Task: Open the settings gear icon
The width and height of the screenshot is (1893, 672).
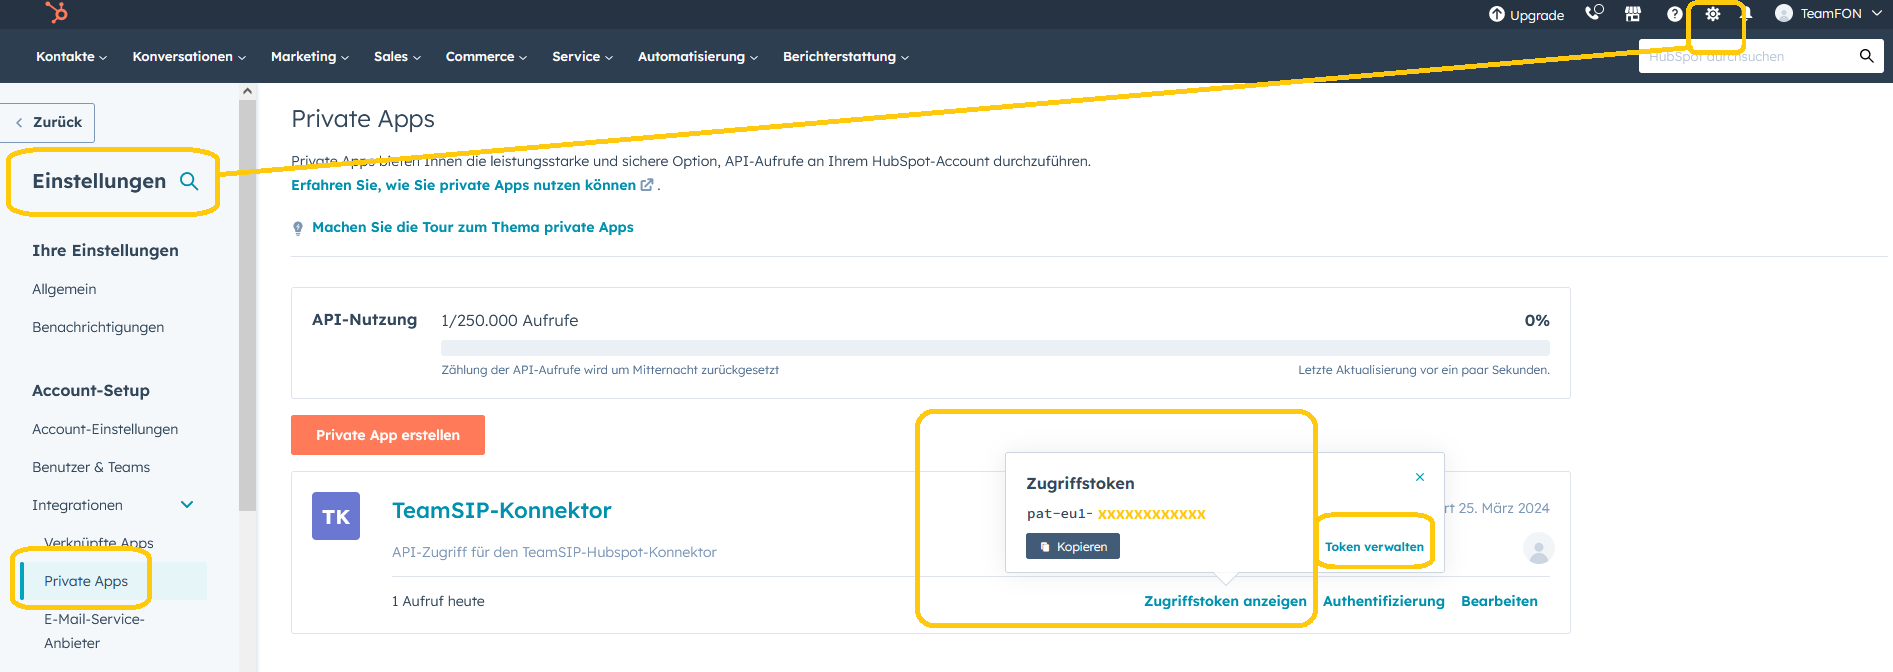Action: tap(1713, 14)
